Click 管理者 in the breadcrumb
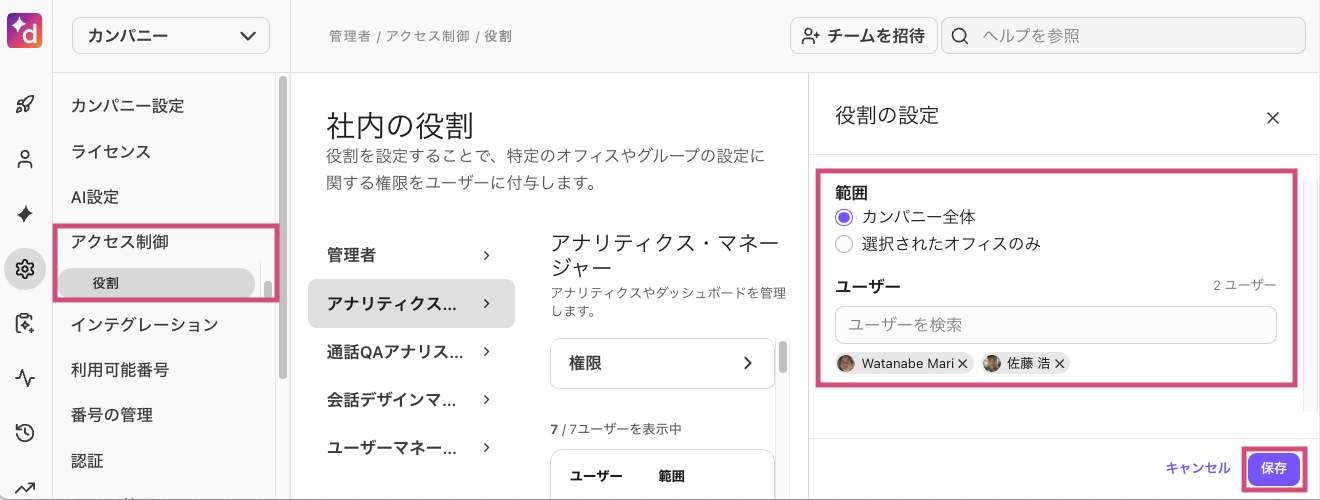Image resolution: width=1320 pixels, height=500 pixels. (x=350, y=37)
